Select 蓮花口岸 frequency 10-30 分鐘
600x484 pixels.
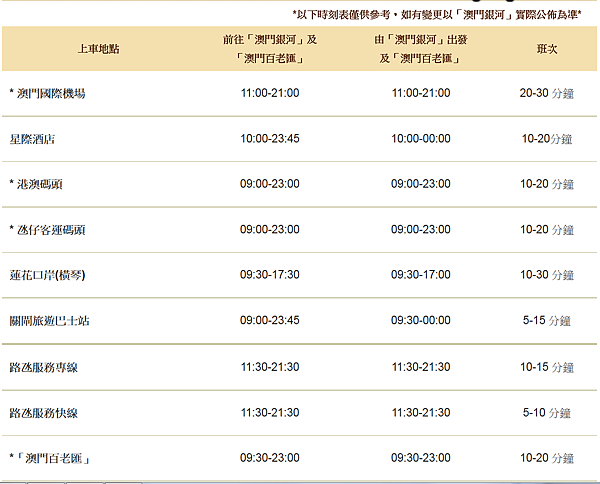pyautogui.click(x=547, y=275)
